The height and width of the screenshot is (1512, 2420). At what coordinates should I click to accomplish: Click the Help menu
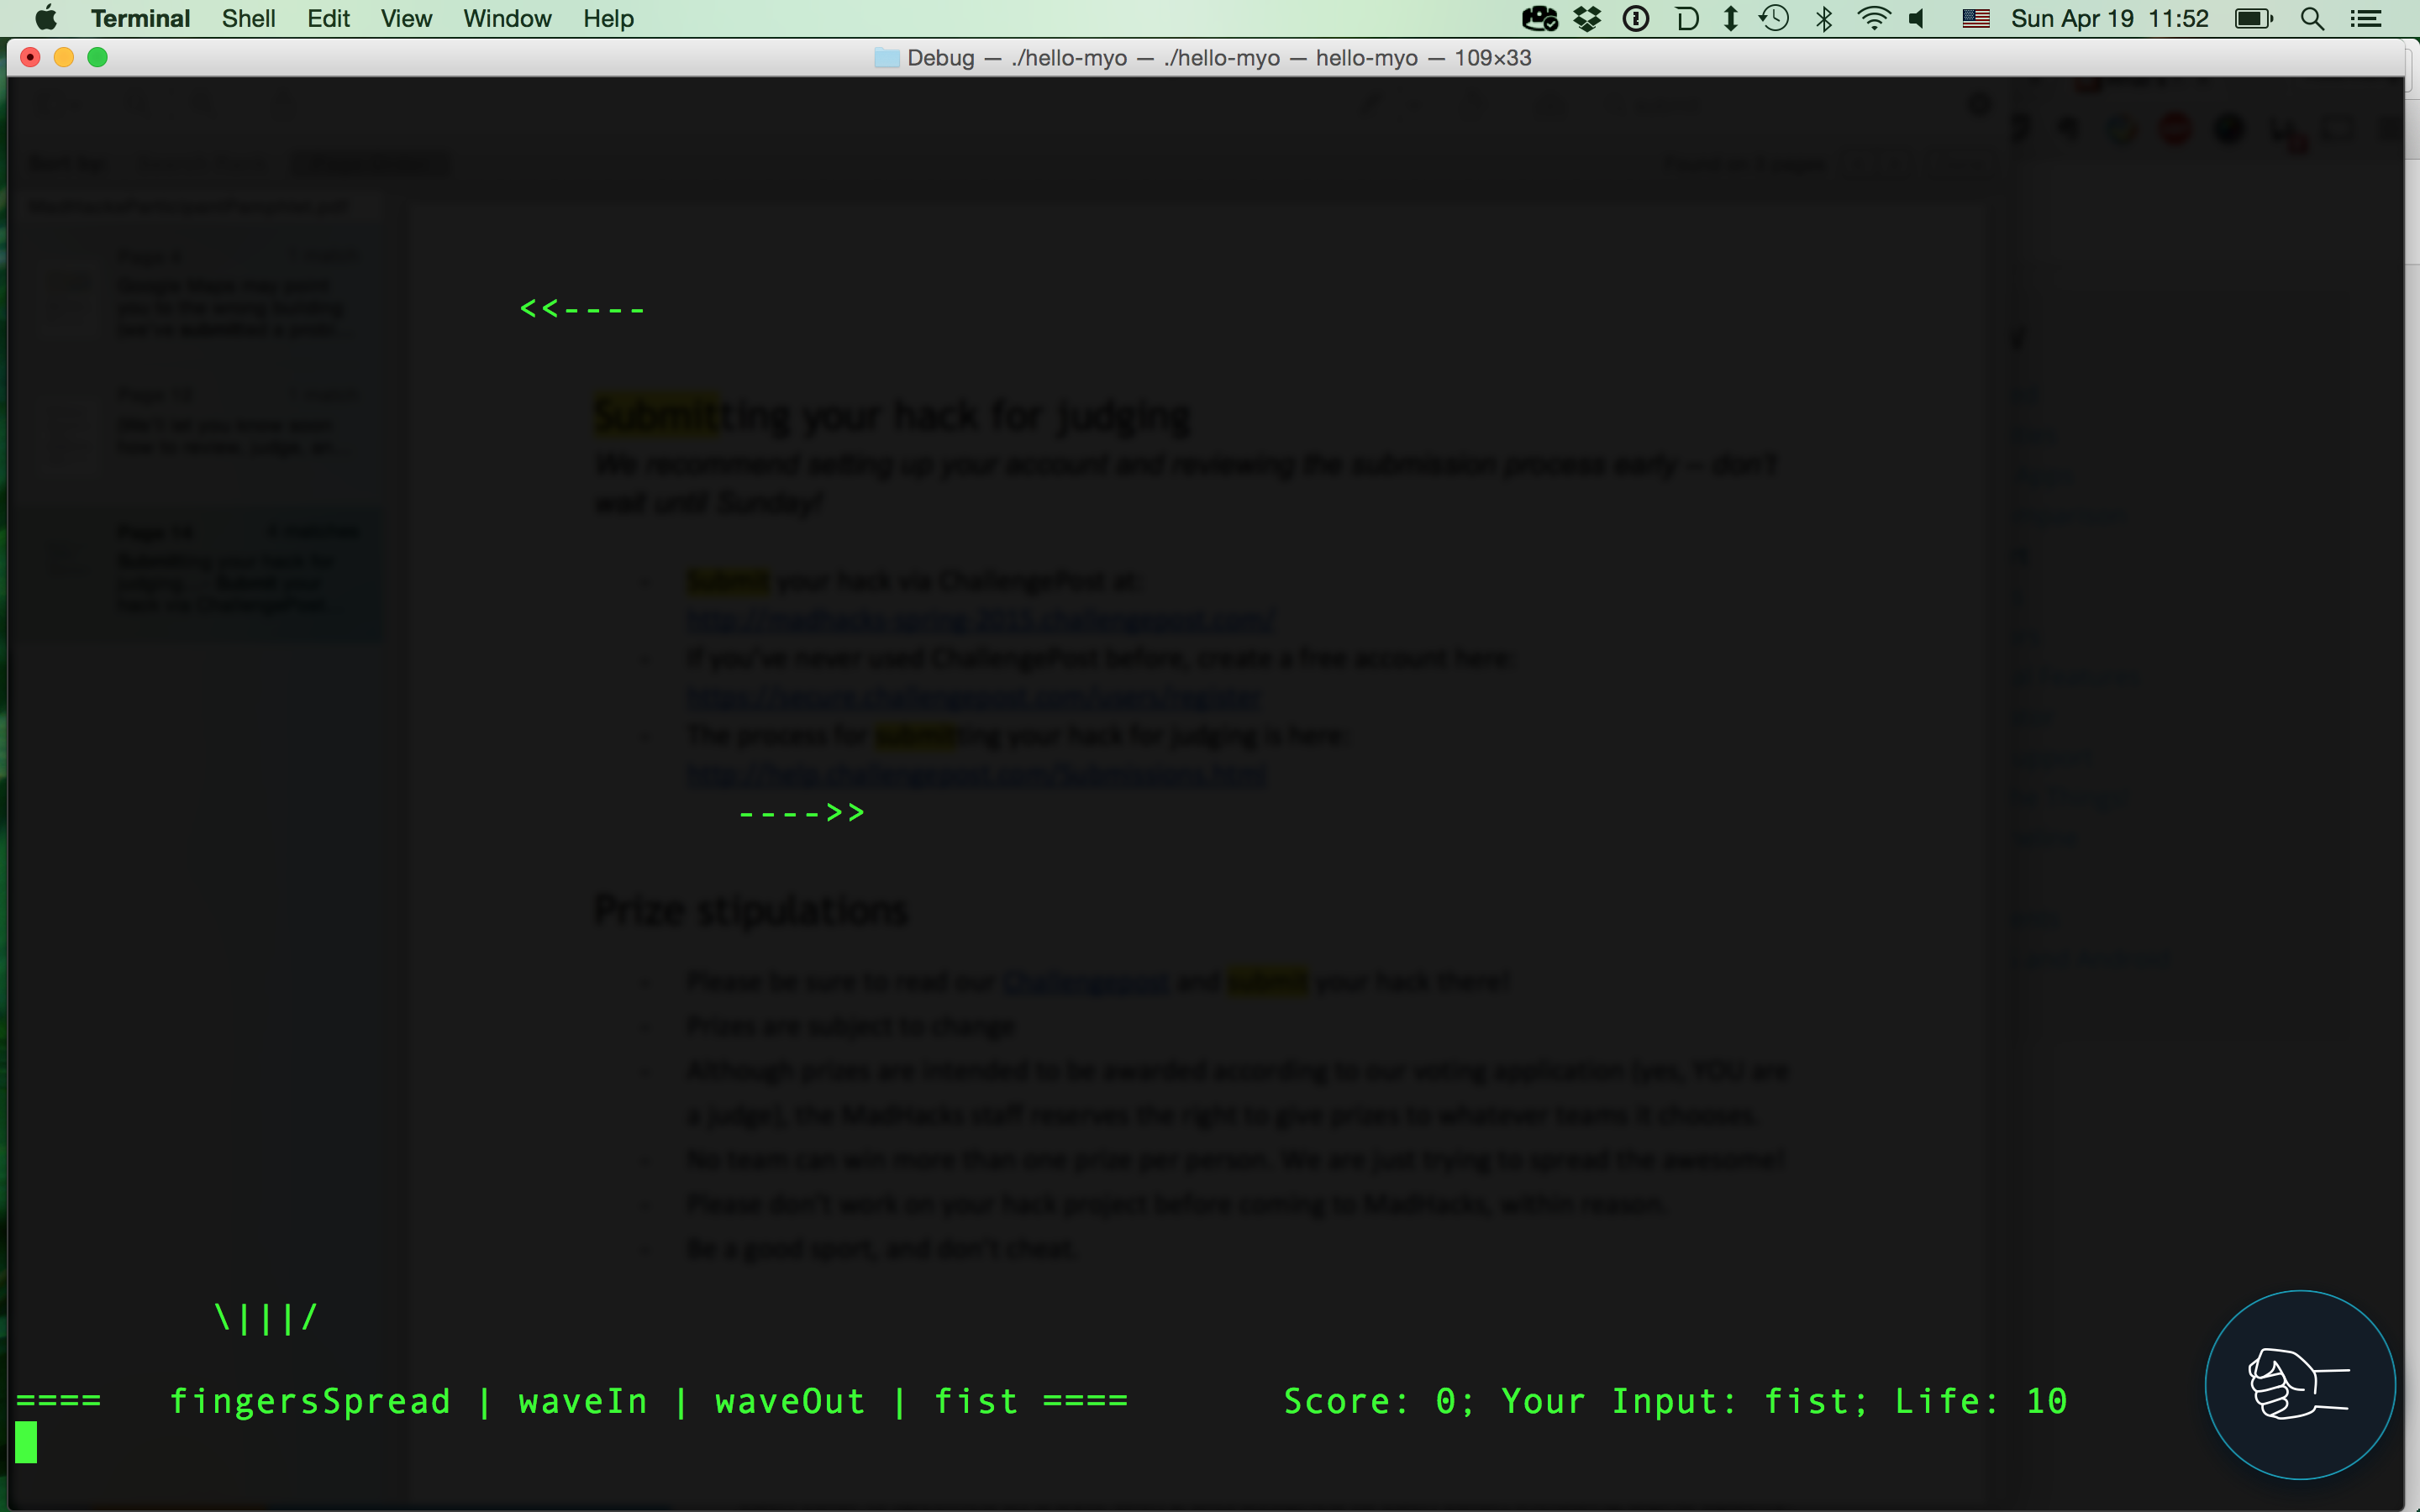click(608, 19)
